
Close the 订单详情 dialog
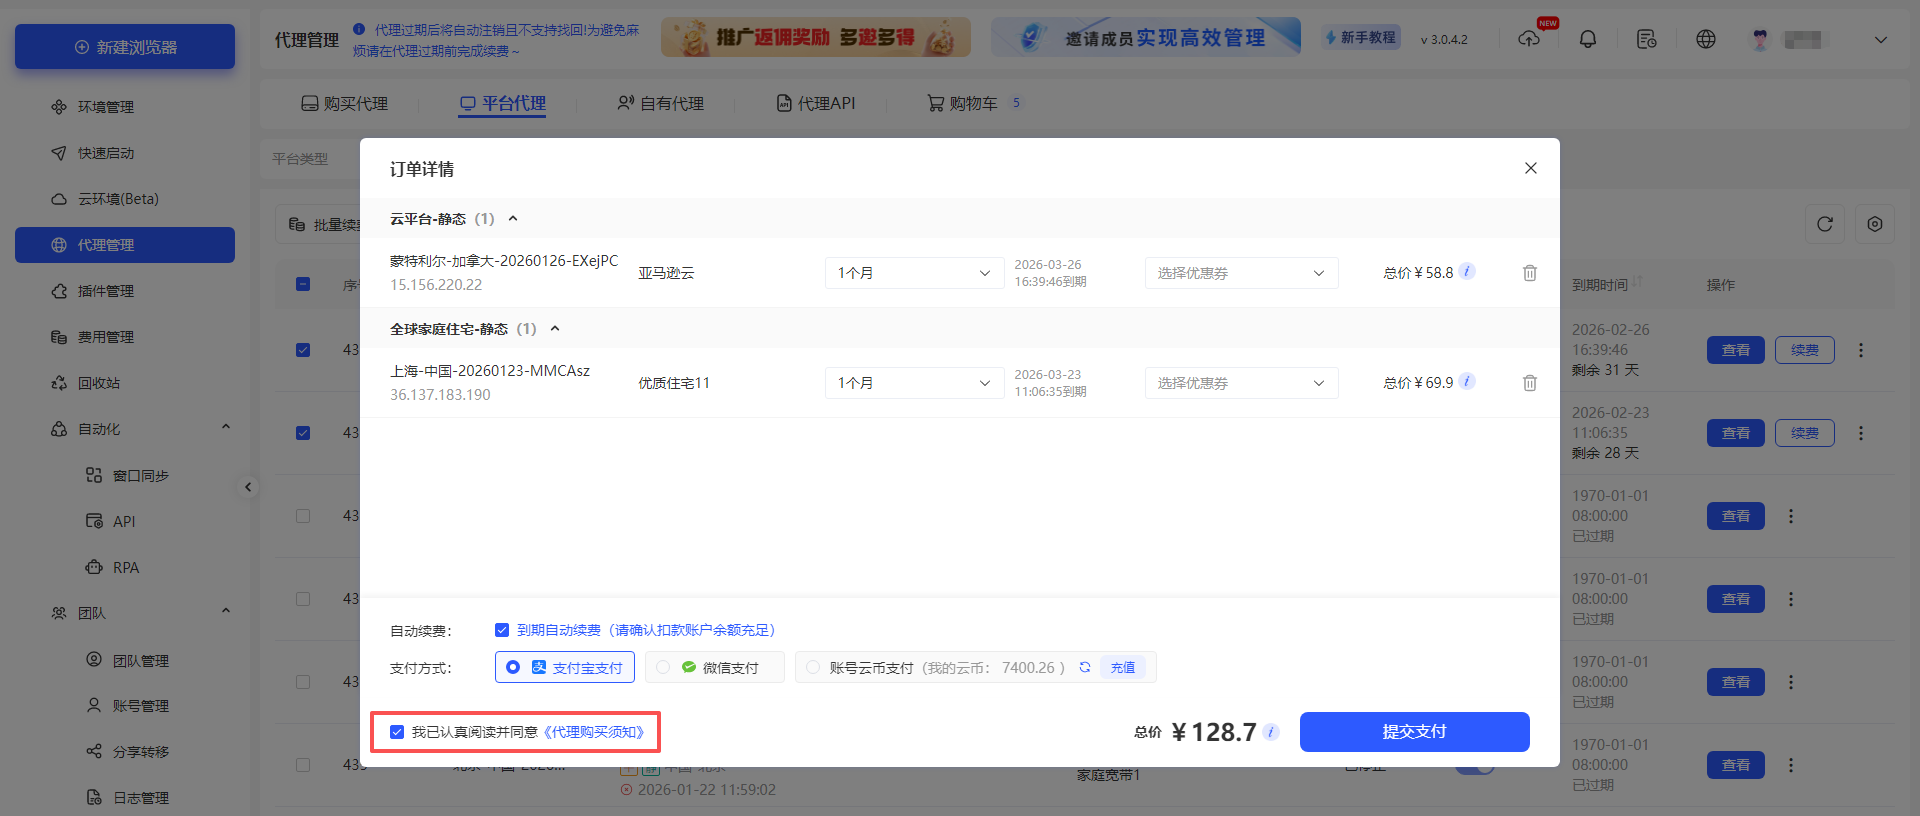tap(1531, 168)
